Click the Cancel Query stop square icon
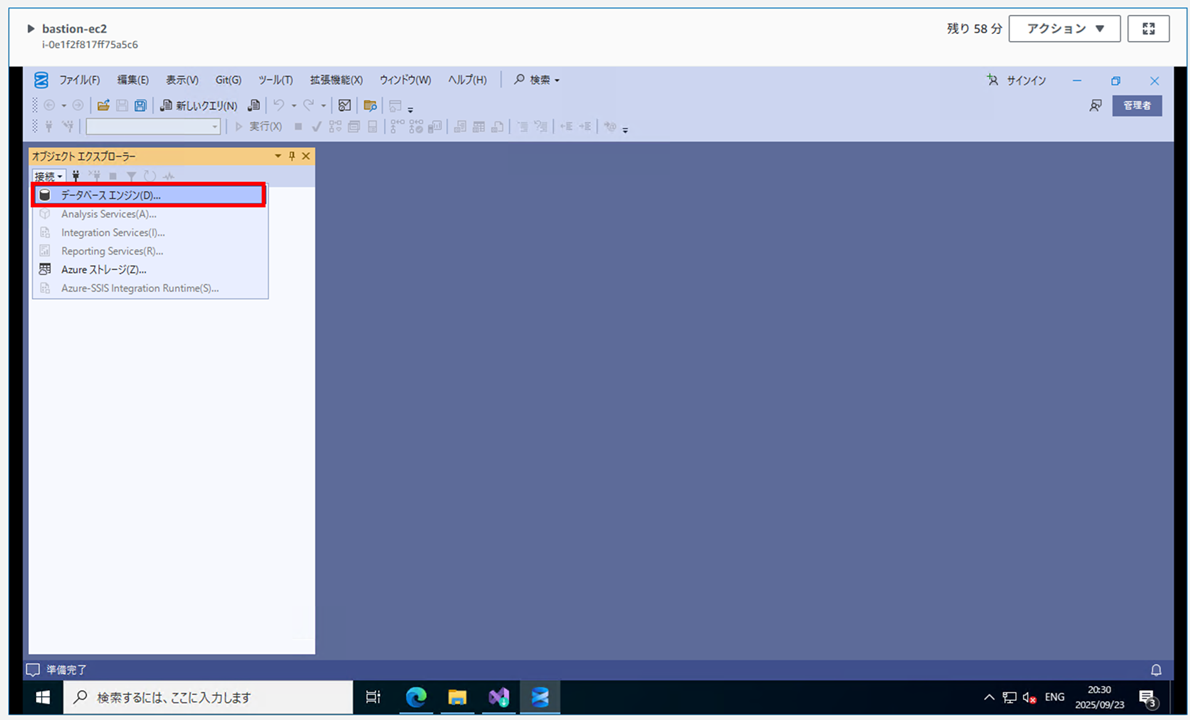1190x720 pixels. pyautogui.click(x=298, y=127)
